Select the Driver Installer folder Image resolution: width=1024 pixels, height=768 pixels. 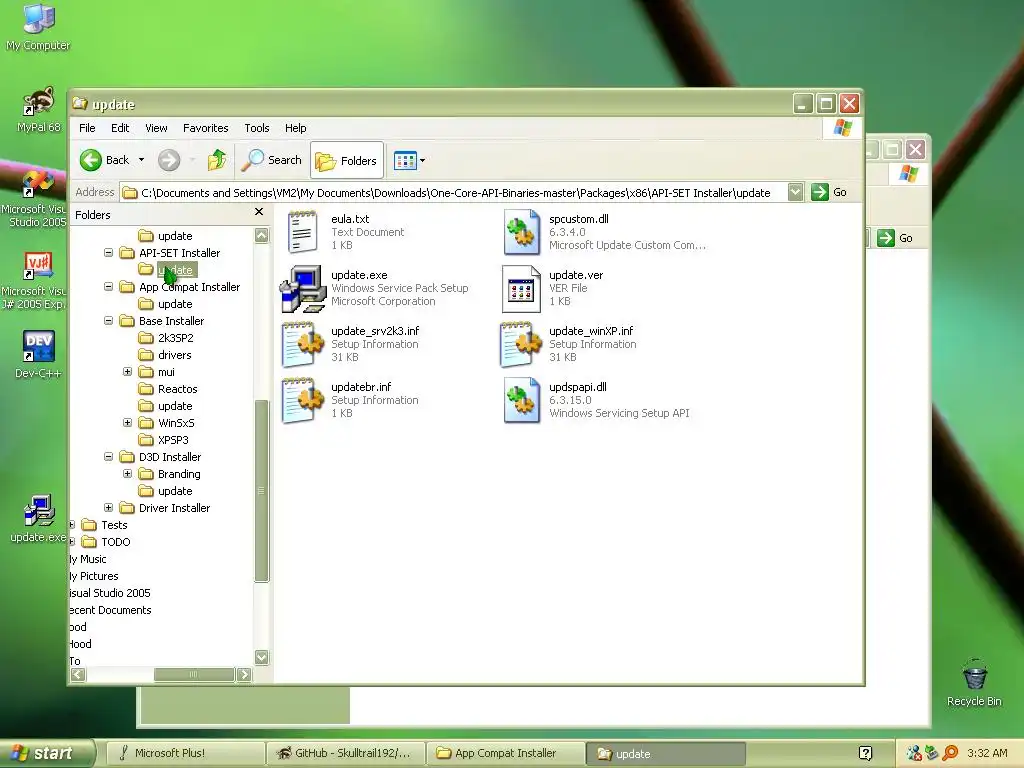(x=165, y=507)
